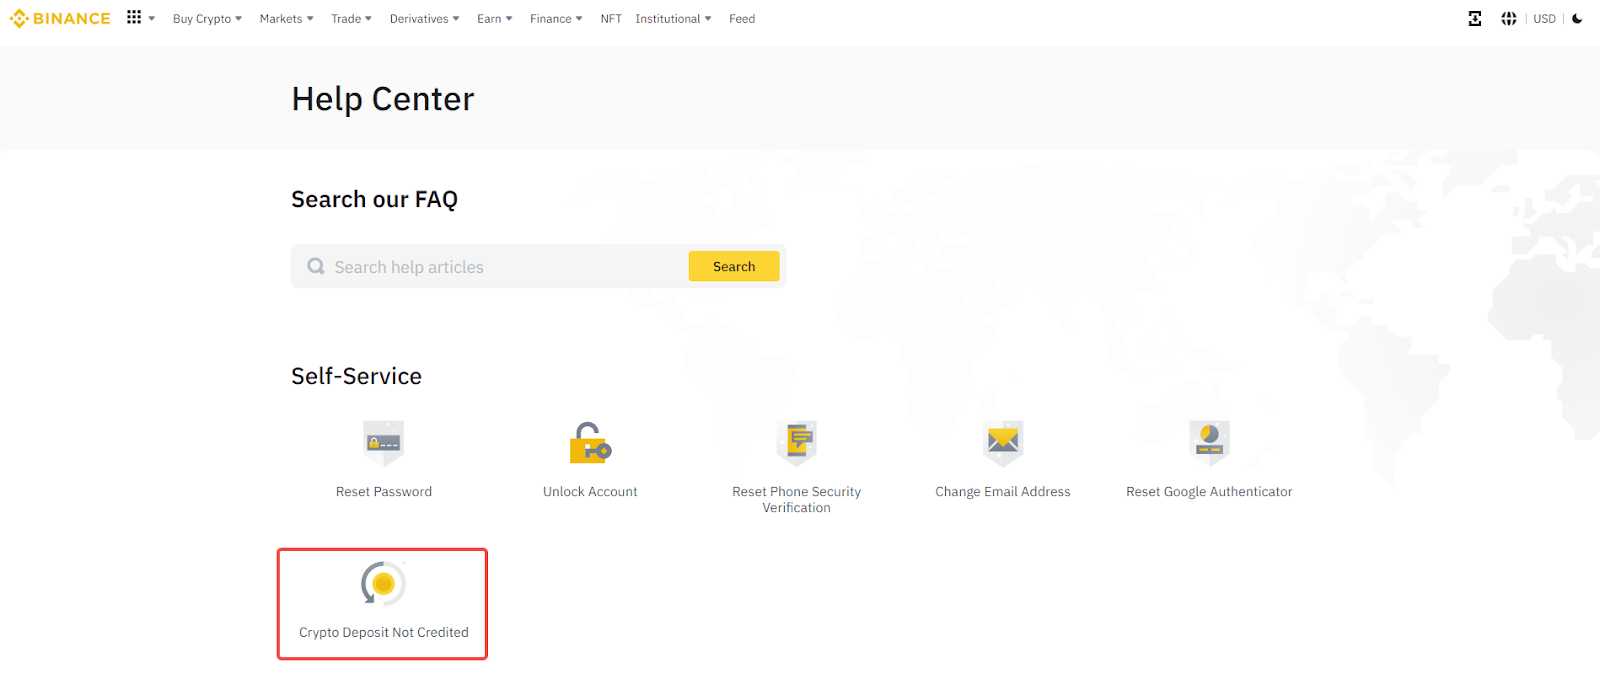The height and width of the screenshot is (679, 1600).
Task: Open the download app QR icon
Action: pos(1475,19)
